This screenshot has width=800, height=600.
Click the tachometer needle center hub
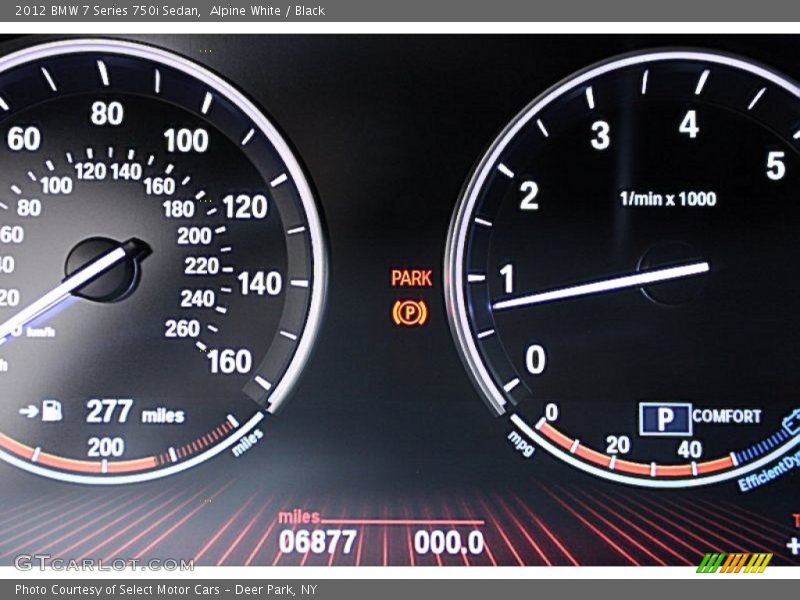tap(670, 271)
